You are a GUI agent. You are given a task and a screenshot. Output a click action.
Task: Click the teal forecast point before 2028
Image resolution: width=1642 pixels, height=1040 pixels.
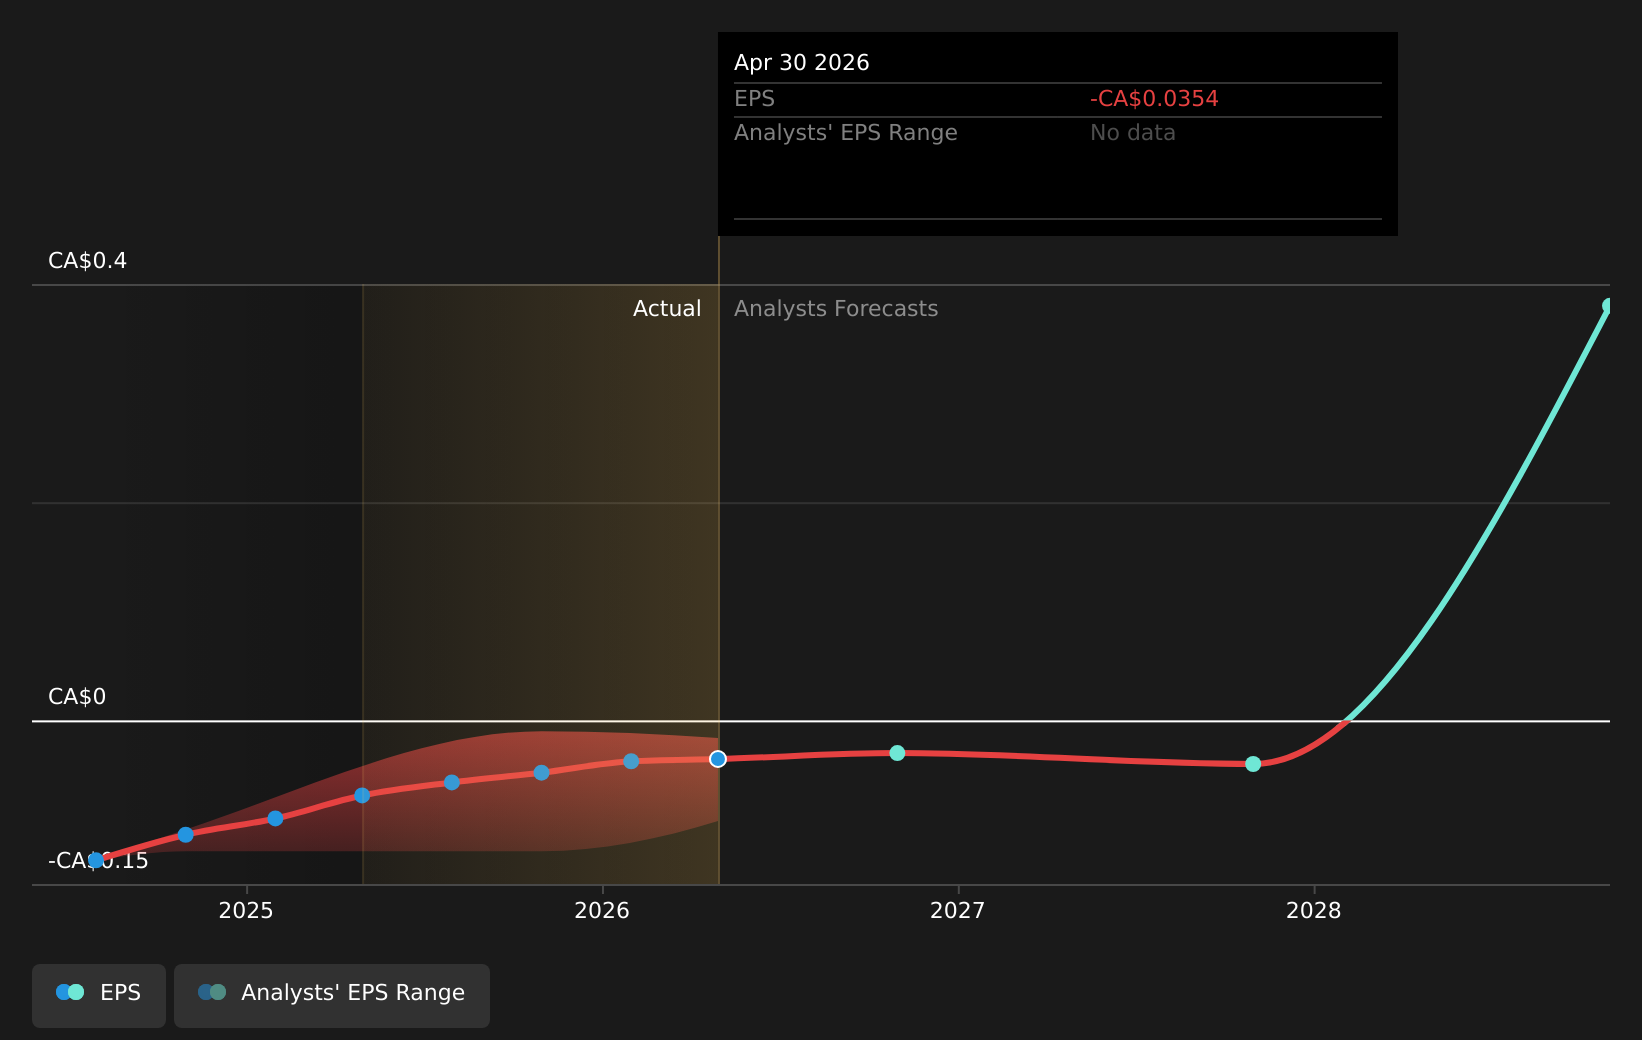coord(1253,764)
